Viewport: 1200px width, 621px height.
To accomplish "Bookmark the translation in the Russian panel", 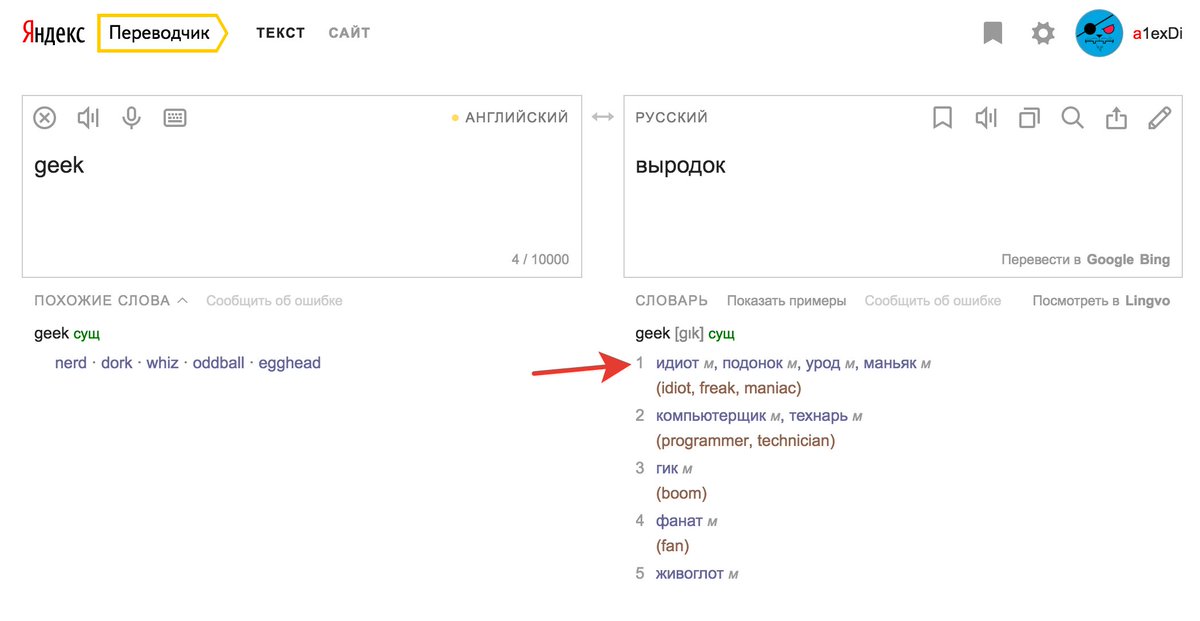I will point(942,118).
